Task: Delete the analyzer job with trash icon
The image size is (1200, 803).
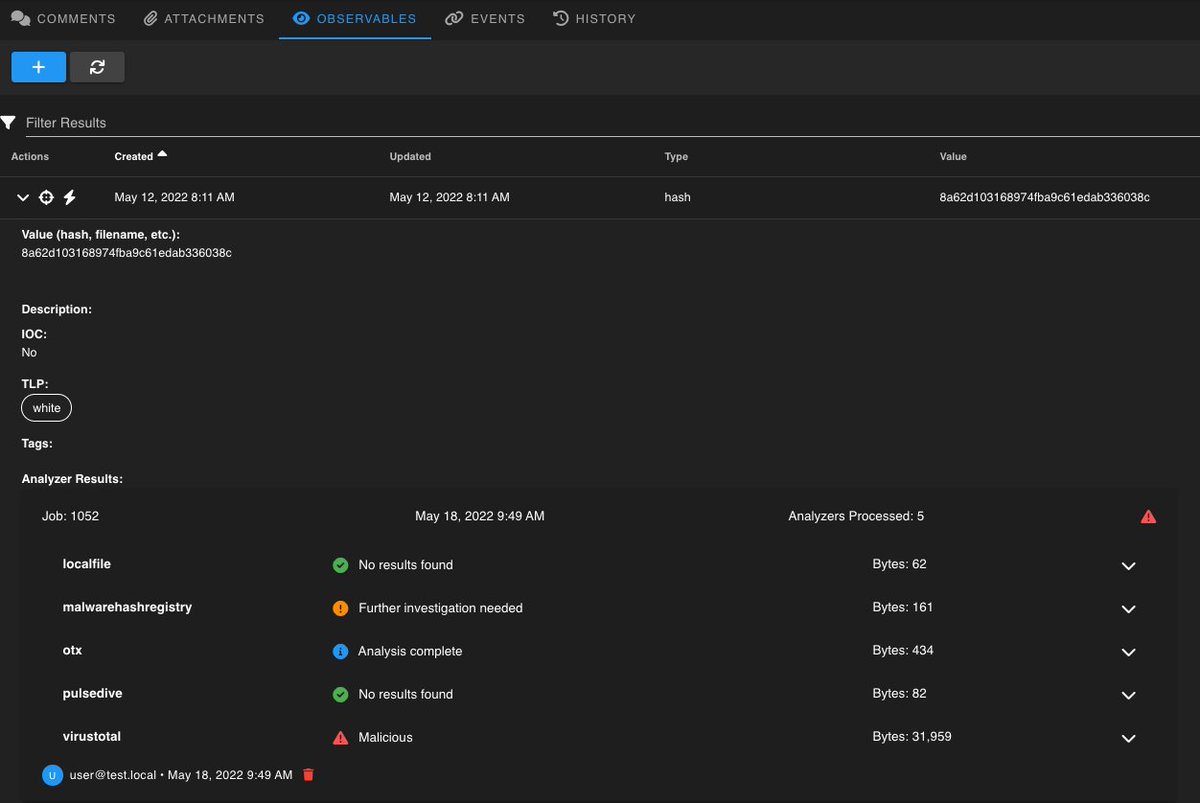Action: [308, 774]
